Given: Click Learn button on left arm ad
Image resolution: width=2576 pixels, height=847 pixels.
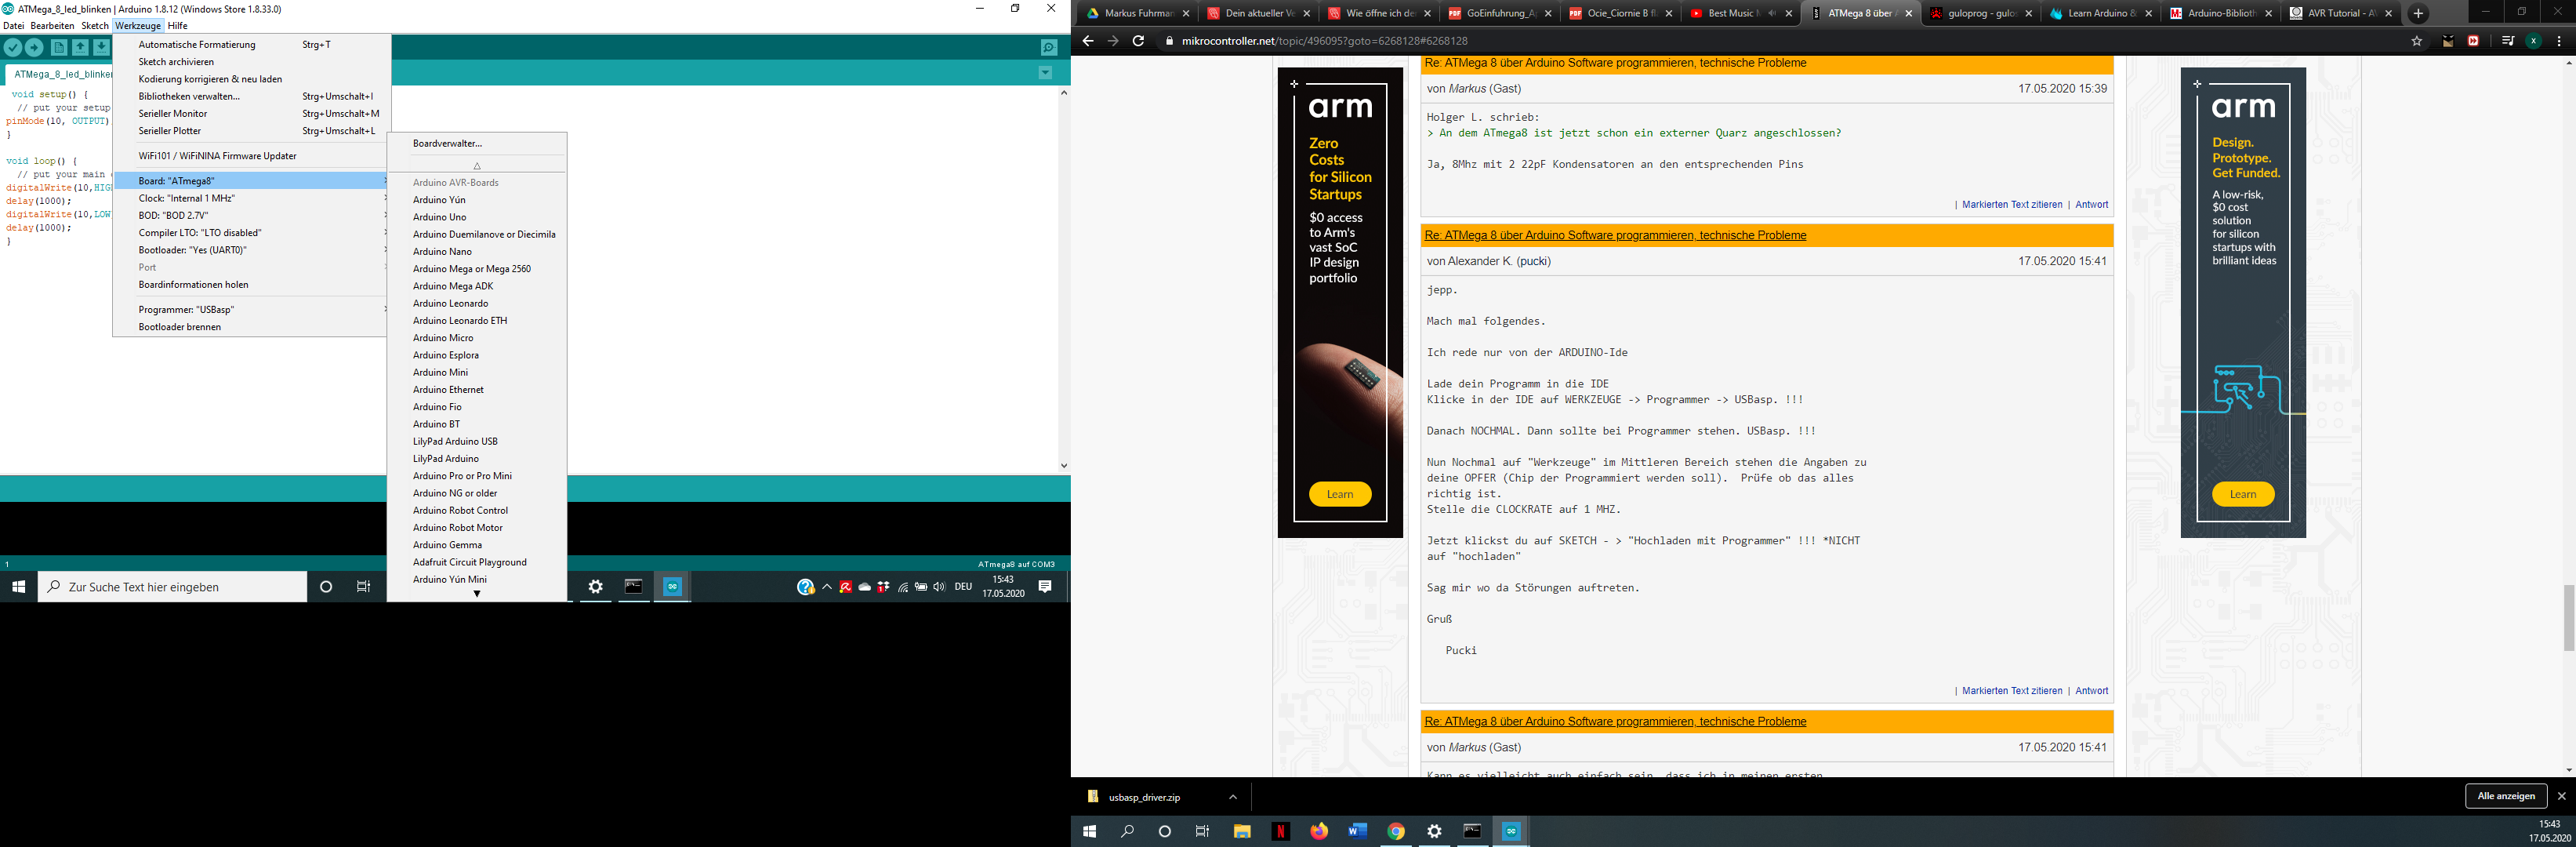Looking at the screenshot, I should pos(1340,494).
